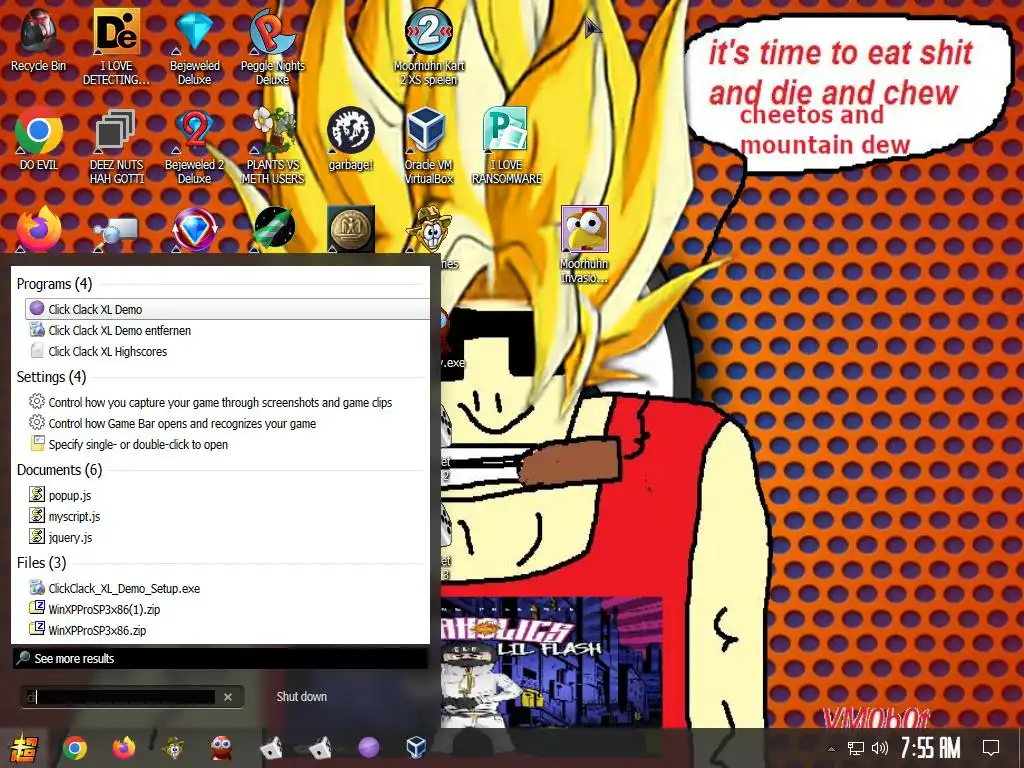The width and height of the screenshot is (1024, 768).
Task: Open the garbage! desktop icon
Action: pyautogui.click(x=351, y=138)
